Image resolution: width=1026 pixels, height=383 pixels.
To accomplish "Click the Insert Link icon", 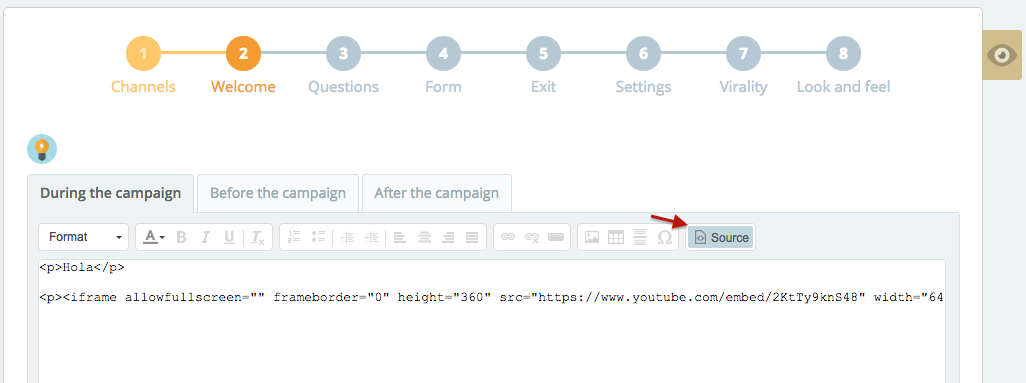I will click(508, 238).
